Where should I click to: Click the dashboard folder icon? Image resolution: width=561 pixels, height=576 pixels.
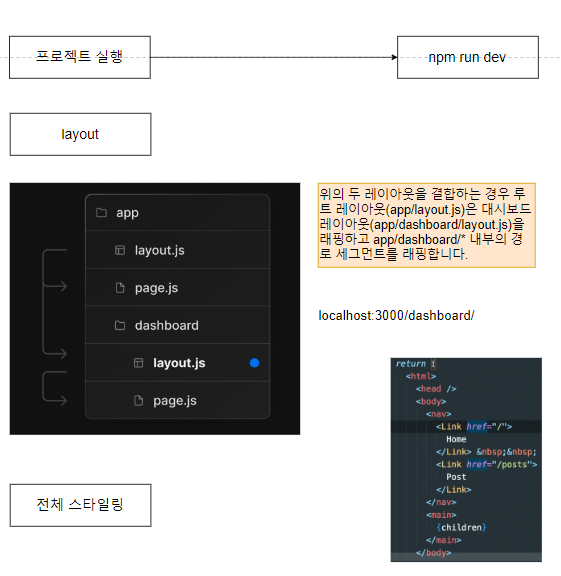coord(120,325)
